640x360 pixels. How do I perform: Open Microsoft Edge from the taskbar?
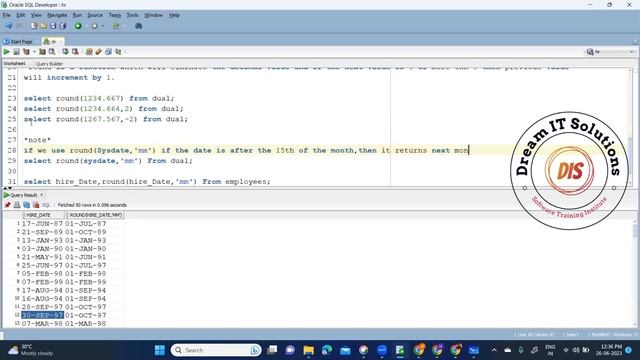pos(327,350)
